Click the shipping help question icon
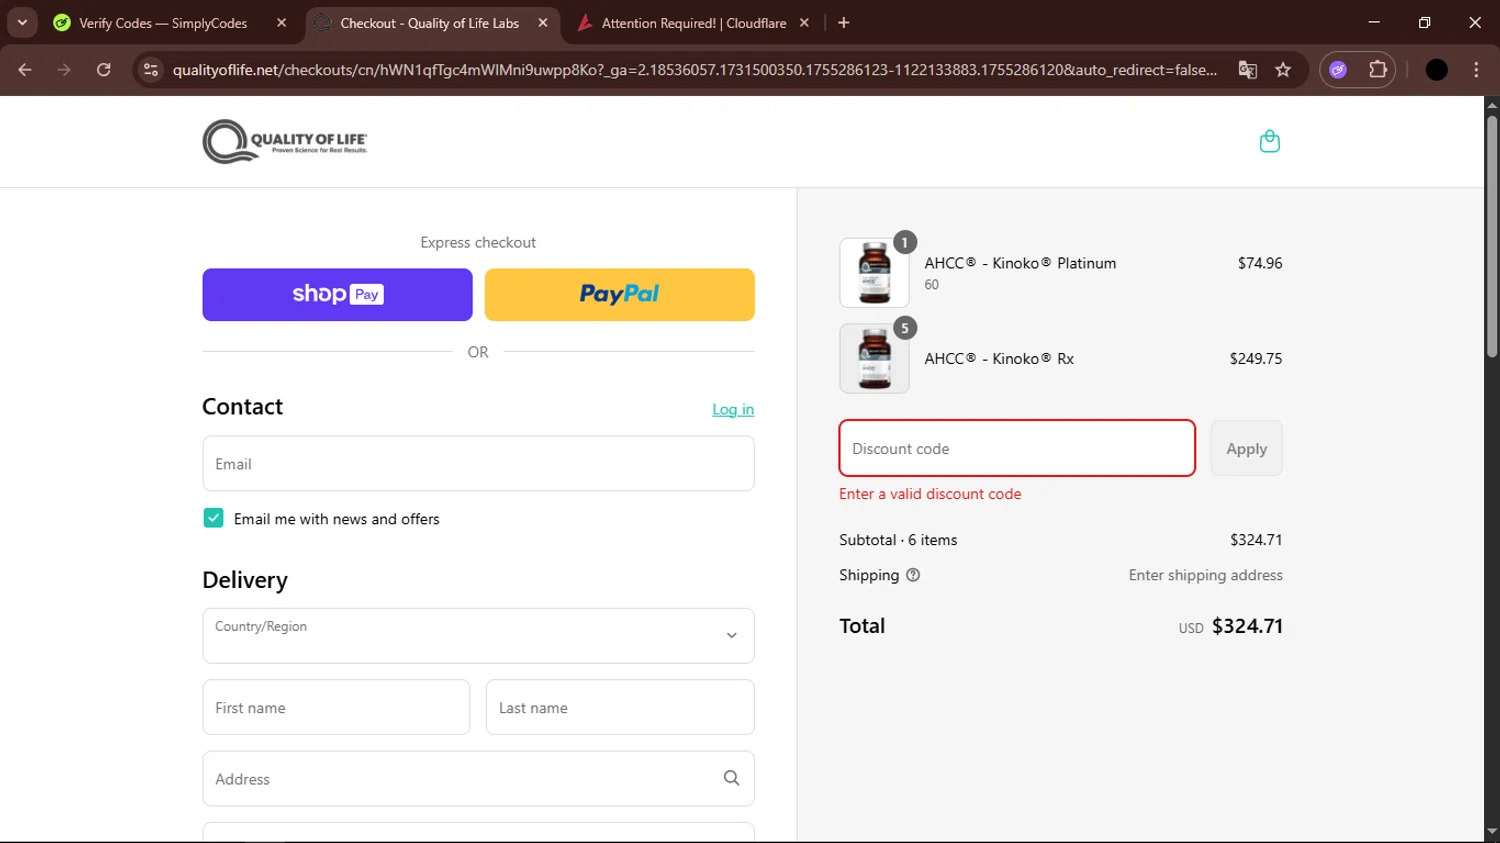This screenshot has width=1500, height=843. pos(913,575)
